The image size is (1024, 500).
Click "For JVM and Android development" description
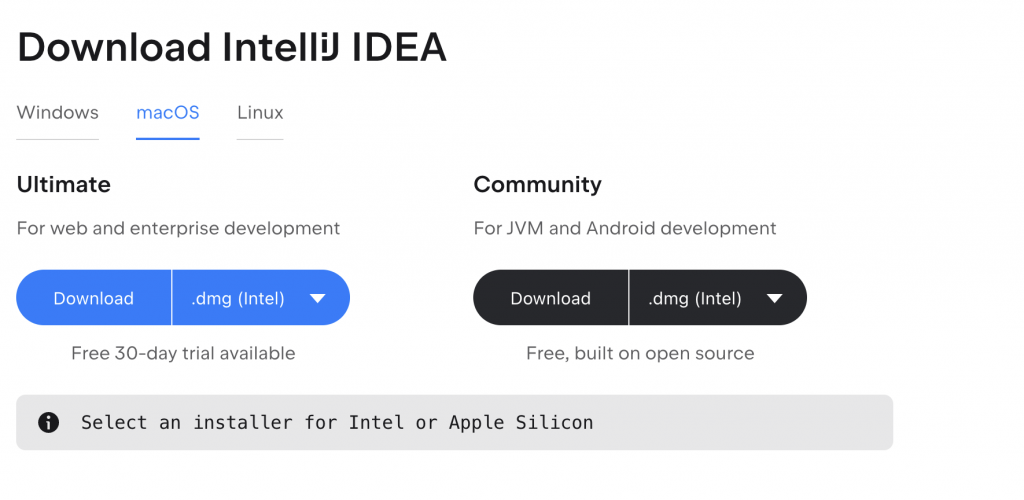625,229
